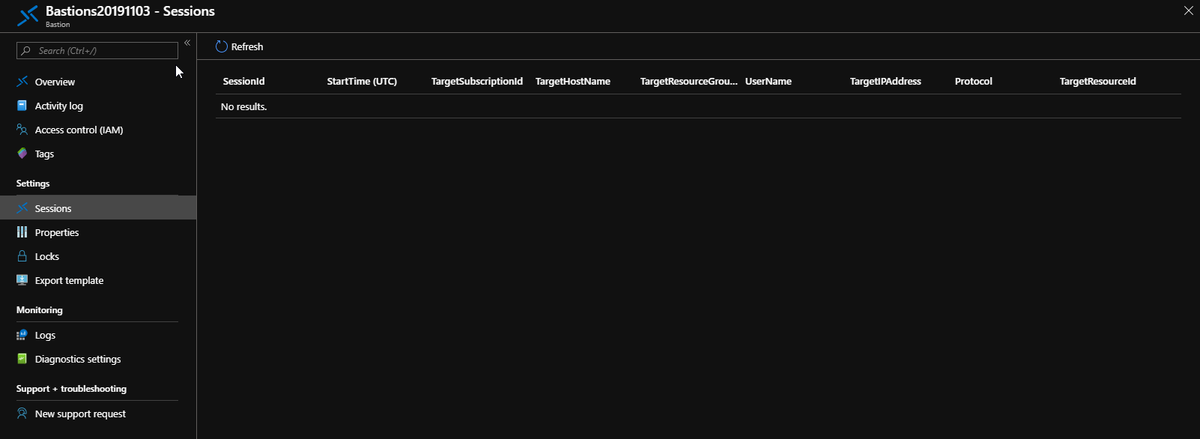
Task: Click the Activity log icon
Action: coord(23,106)
